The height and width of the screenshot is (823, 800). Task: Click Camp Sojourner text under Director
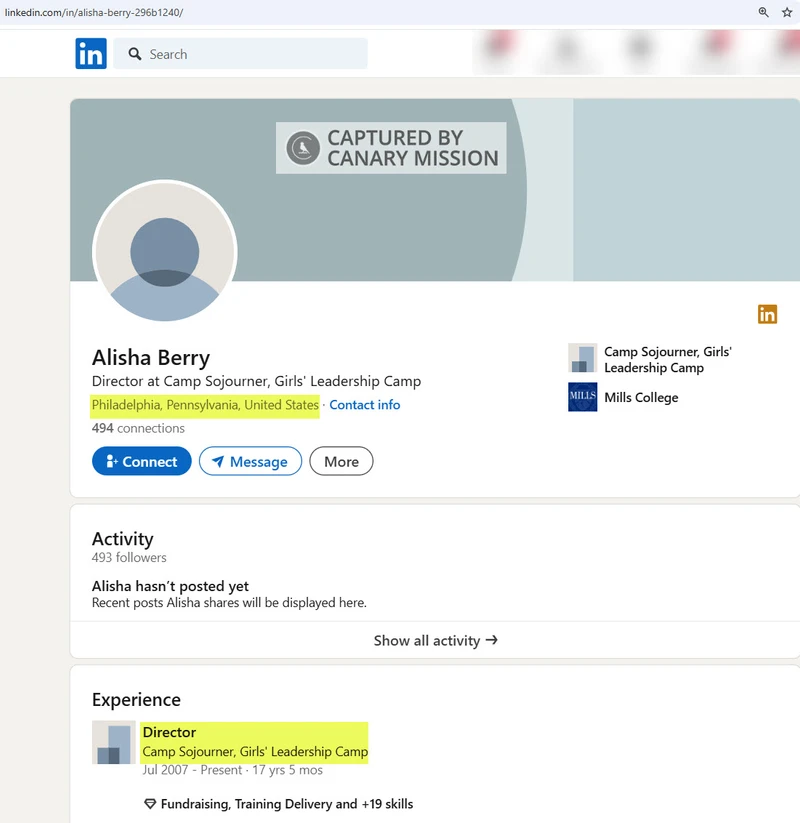pos(255,752)
